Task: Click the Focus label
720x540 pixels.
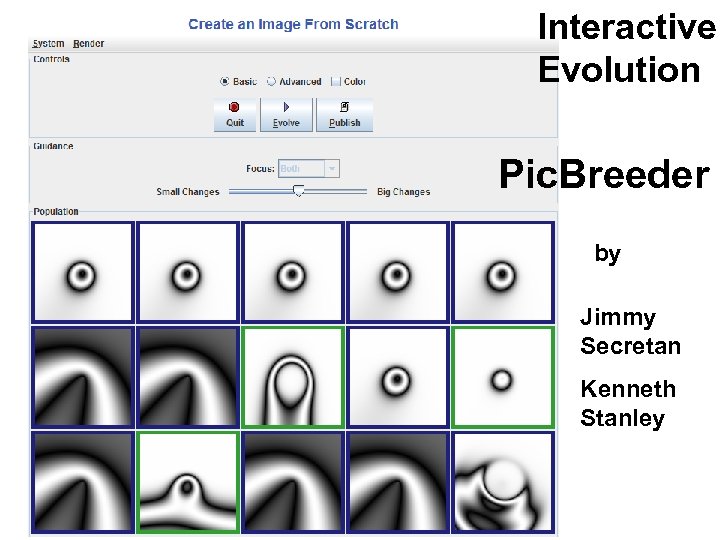Action: click(x=260, y=169)
